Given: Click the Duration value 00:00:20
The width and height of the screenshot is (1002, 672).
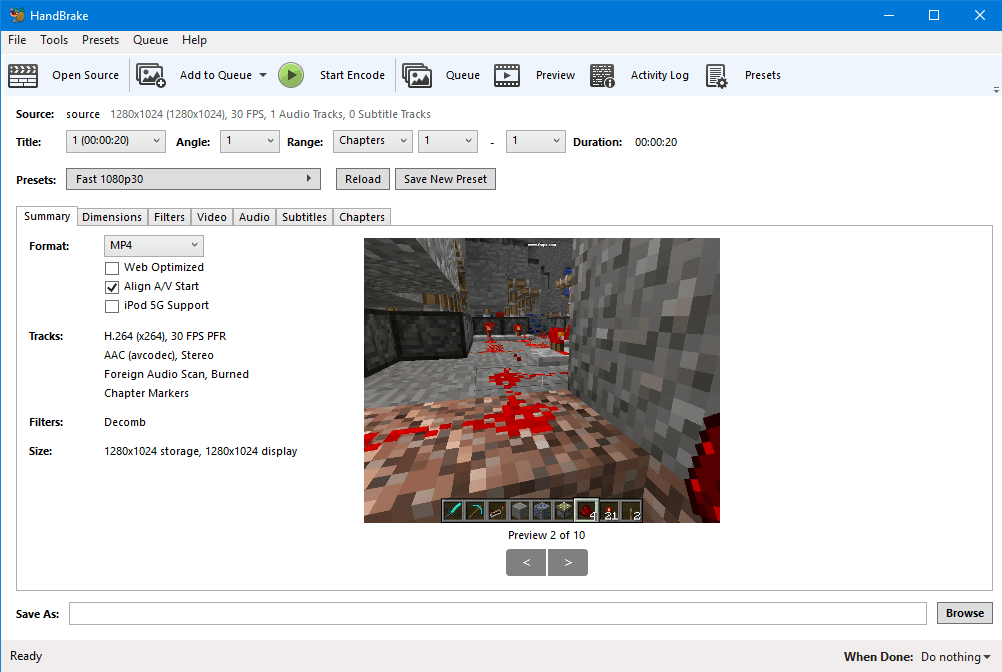Looking at the screenshot, I should (x=656, y=142).
